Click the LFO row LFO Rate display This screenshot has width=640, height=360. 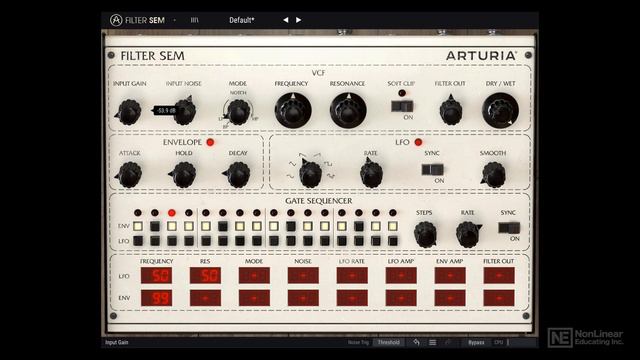(352, 276)
